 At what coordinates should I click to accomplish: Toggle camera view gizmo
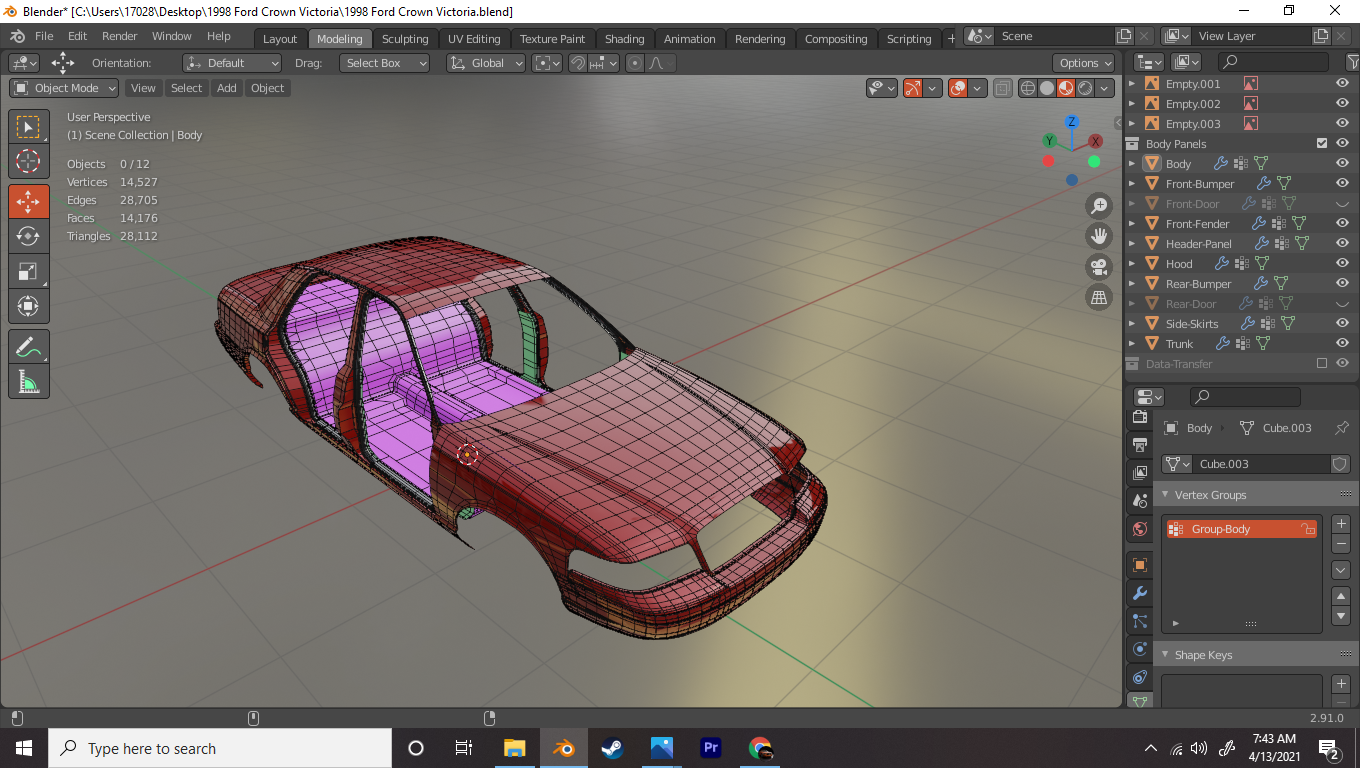(1099, 267)
